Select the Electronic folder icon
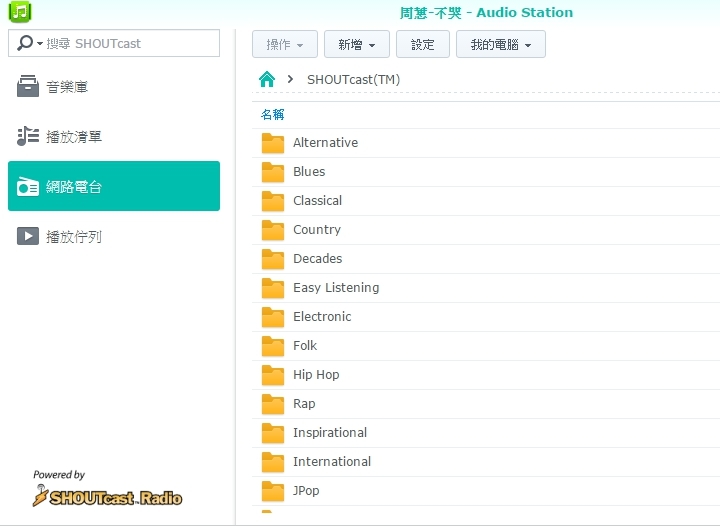Image resolution: width=720 pixels, height=526 pixels. pyautogui.click(x=273, y=317)
